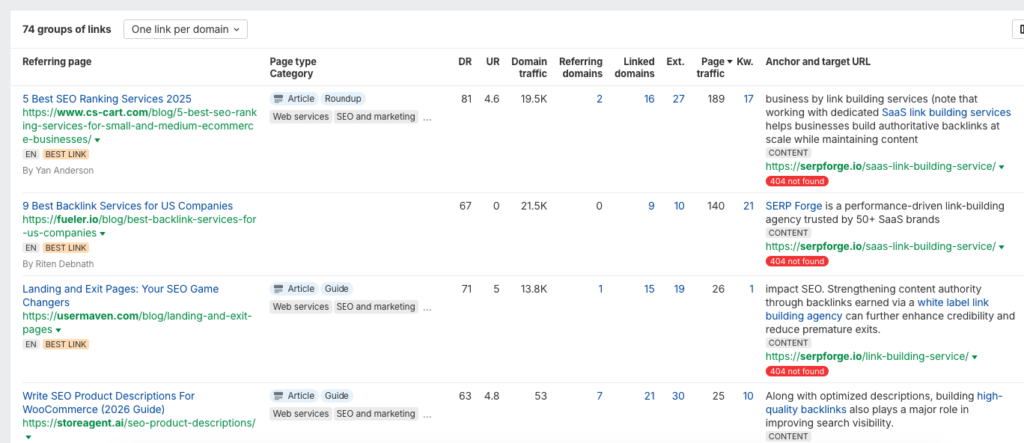
Task: Click "Web services" chip in cs-cart row
Action: (x=300, y=117)
